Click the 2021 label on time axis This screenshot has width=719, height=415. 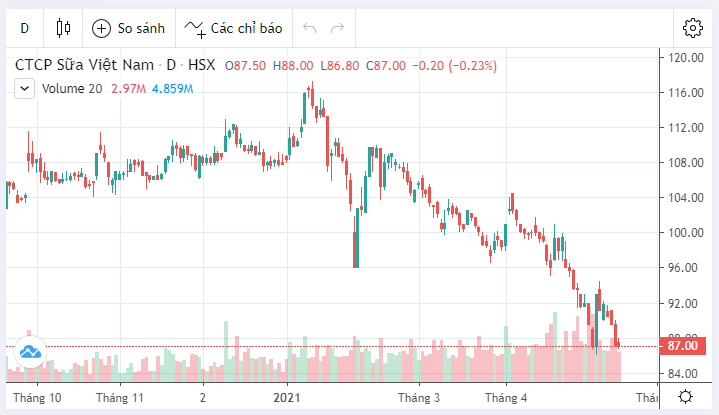pos(288,397)
